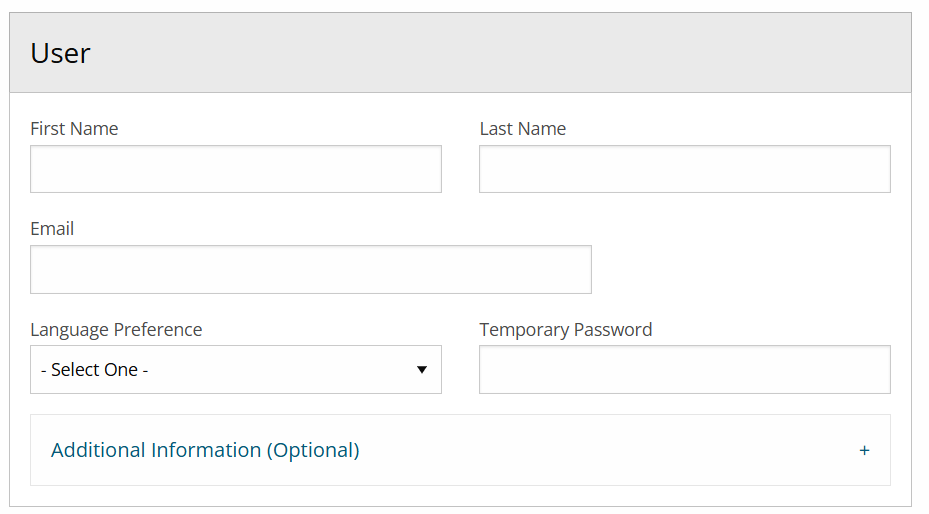Viewport: 929px width, 514px height.
Task: Click into the Last Name field
Action: (684, 169)
